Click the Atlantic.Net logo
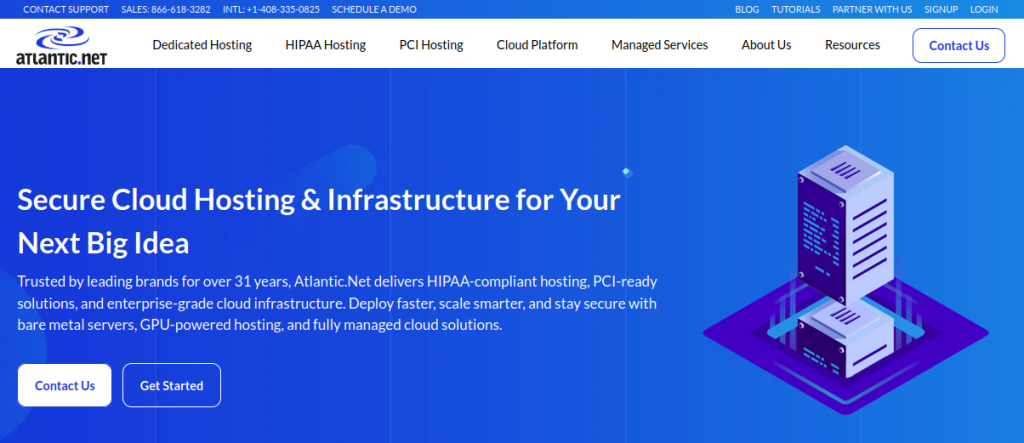 point(61,45)
